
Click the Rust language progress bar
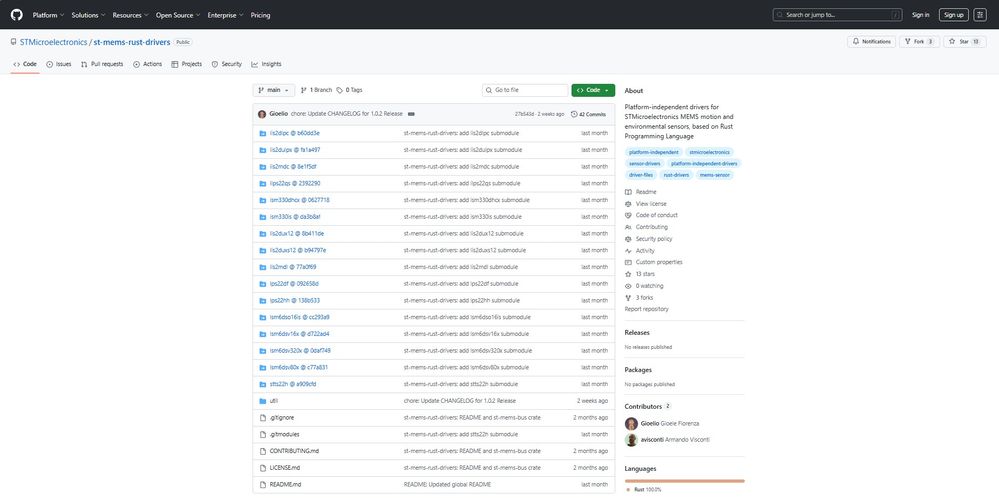coord(684,481)
